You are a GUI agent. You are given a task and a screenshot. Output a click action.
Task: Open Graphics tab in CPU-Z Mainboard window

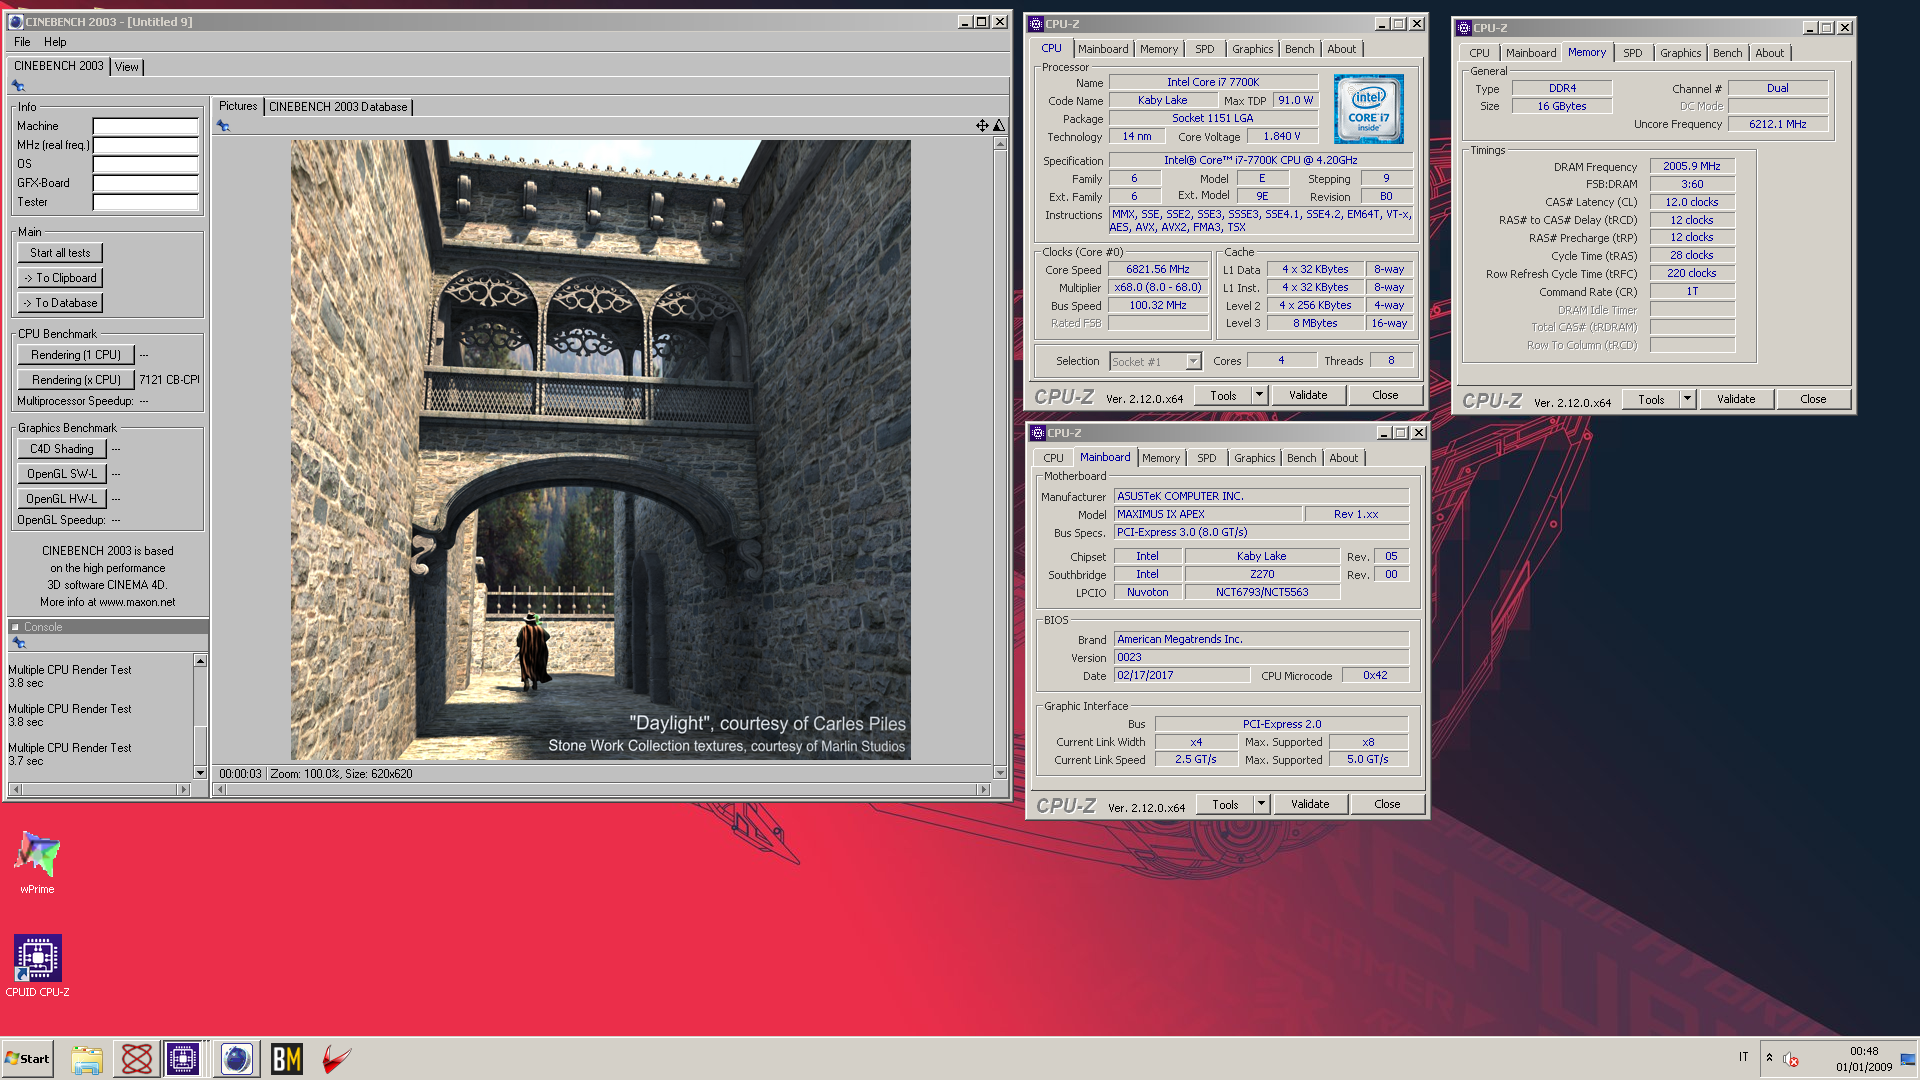[x=1254, y=458]
